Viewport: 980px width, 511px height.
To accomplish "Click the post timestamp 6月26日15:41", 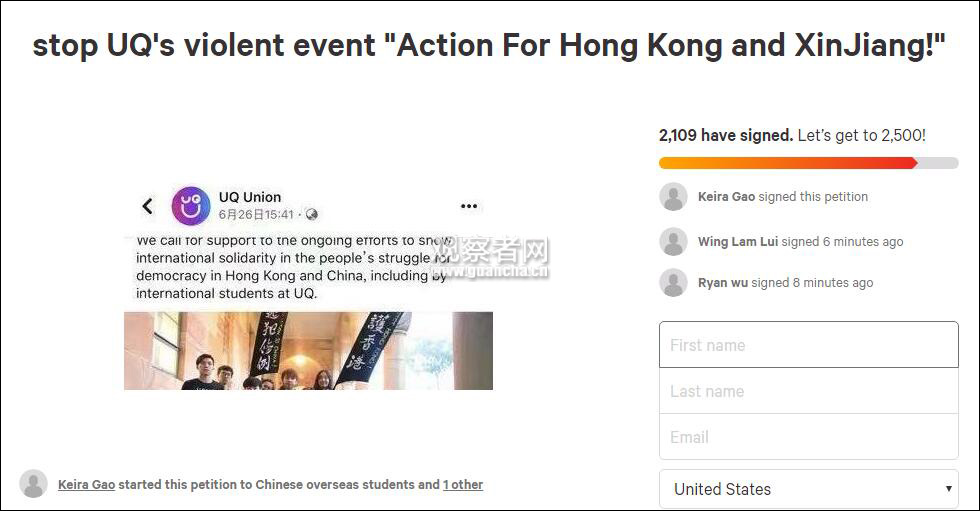I will click(256, 215).
